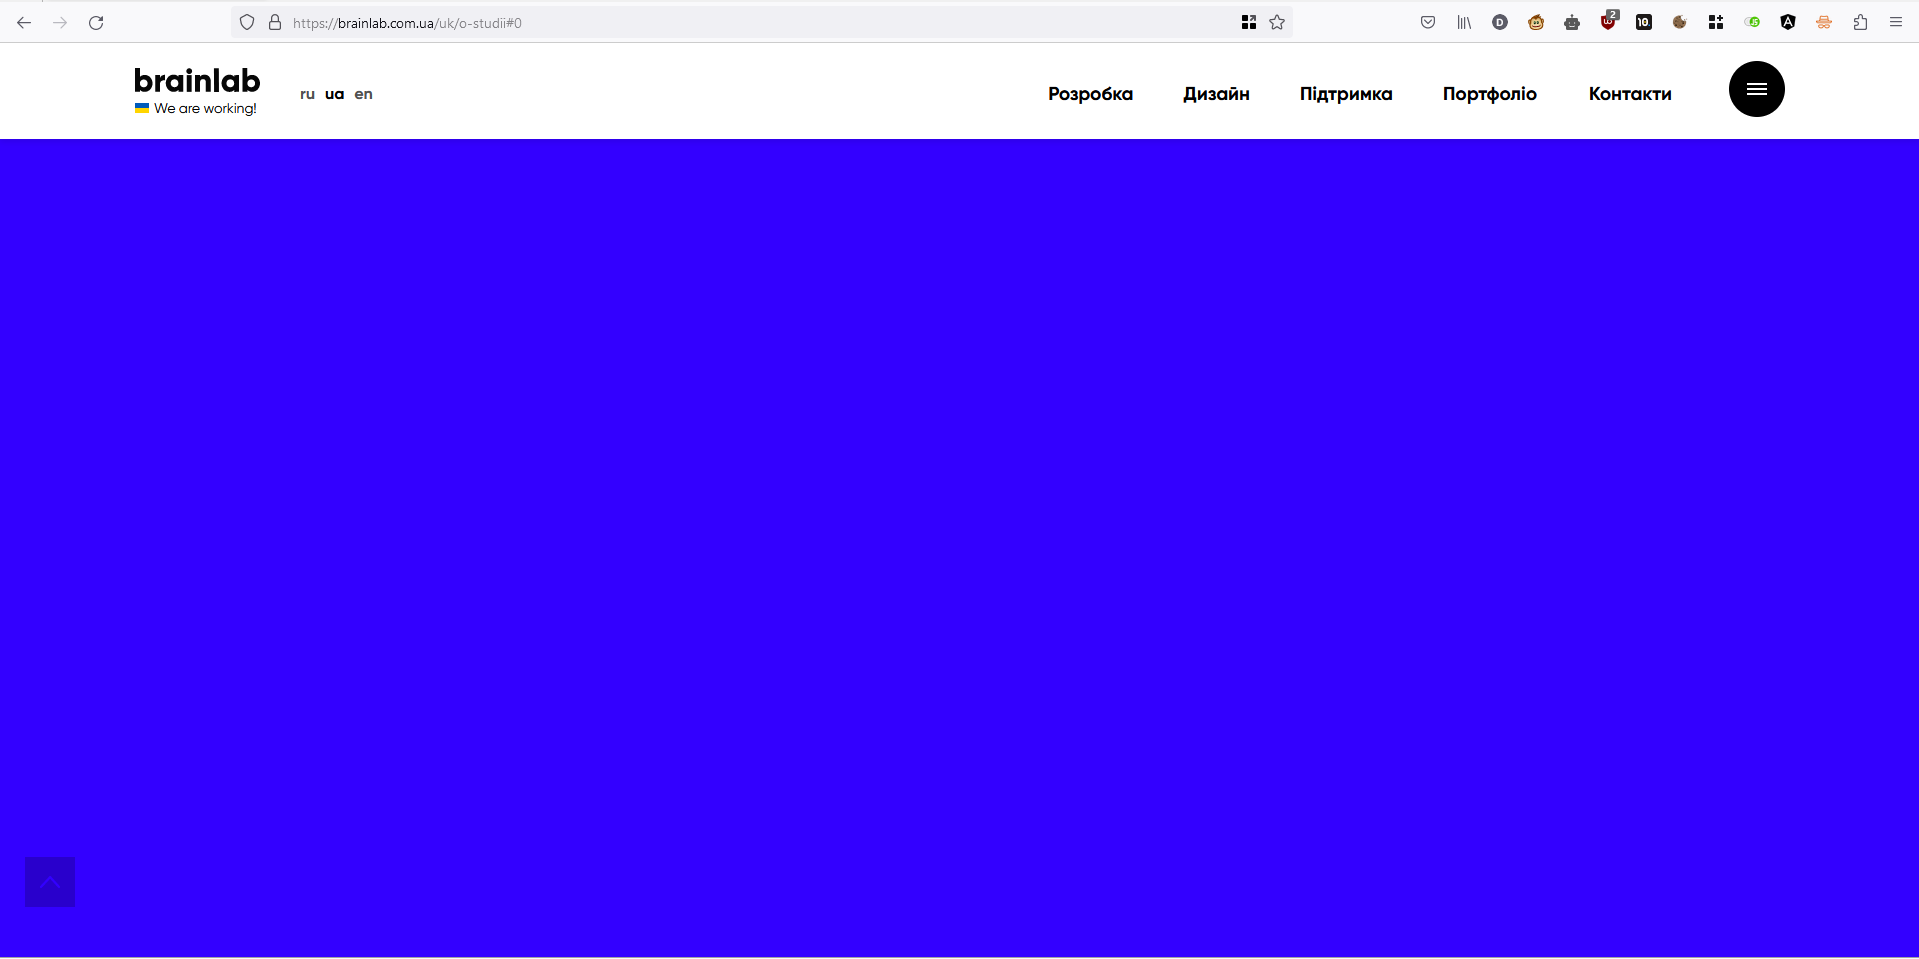This screenshot has width=1919, height=959.
Task: Open the Firefox library icon
Action: click(1464, 22)
